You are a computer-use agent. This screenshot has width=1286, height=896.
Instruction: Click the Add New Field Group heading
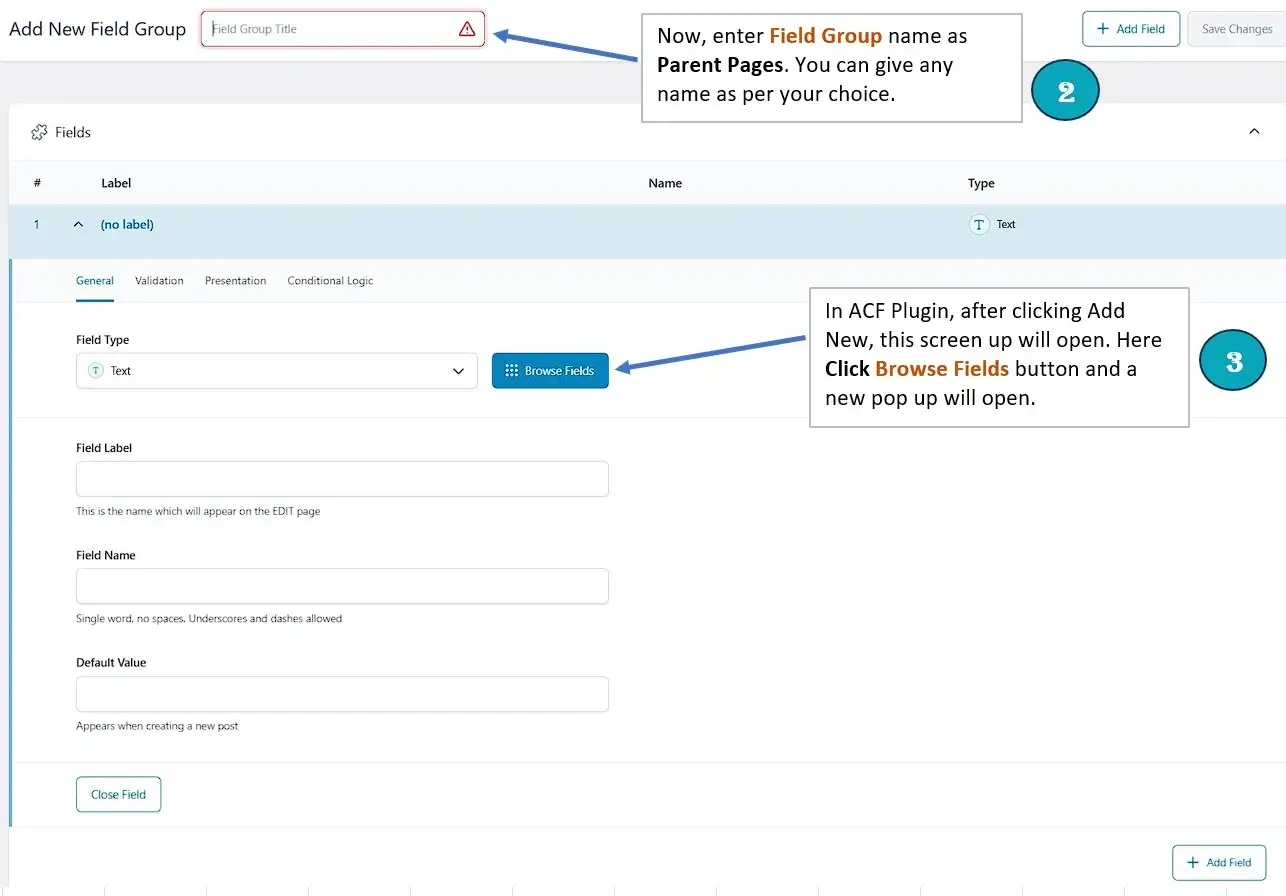(x=97, y=29)
